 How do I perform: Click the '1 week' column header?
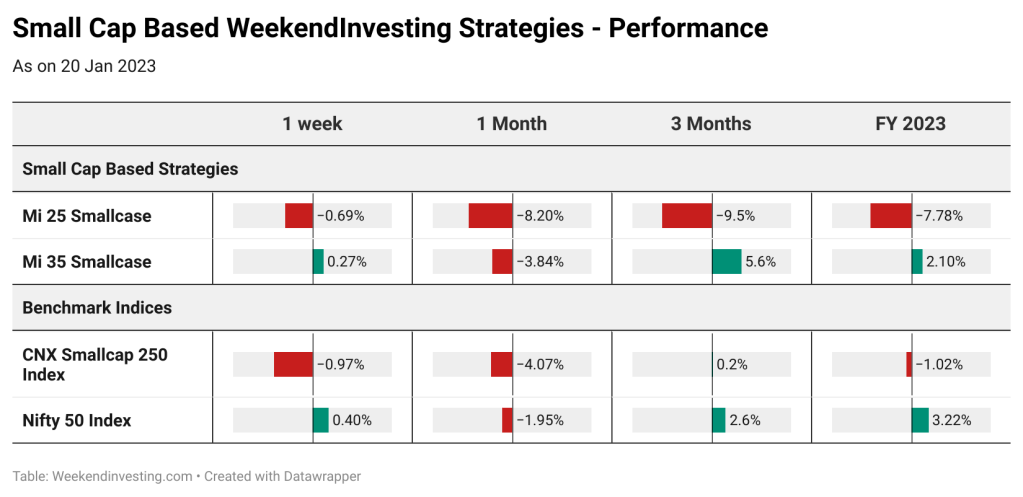point(312,124)
